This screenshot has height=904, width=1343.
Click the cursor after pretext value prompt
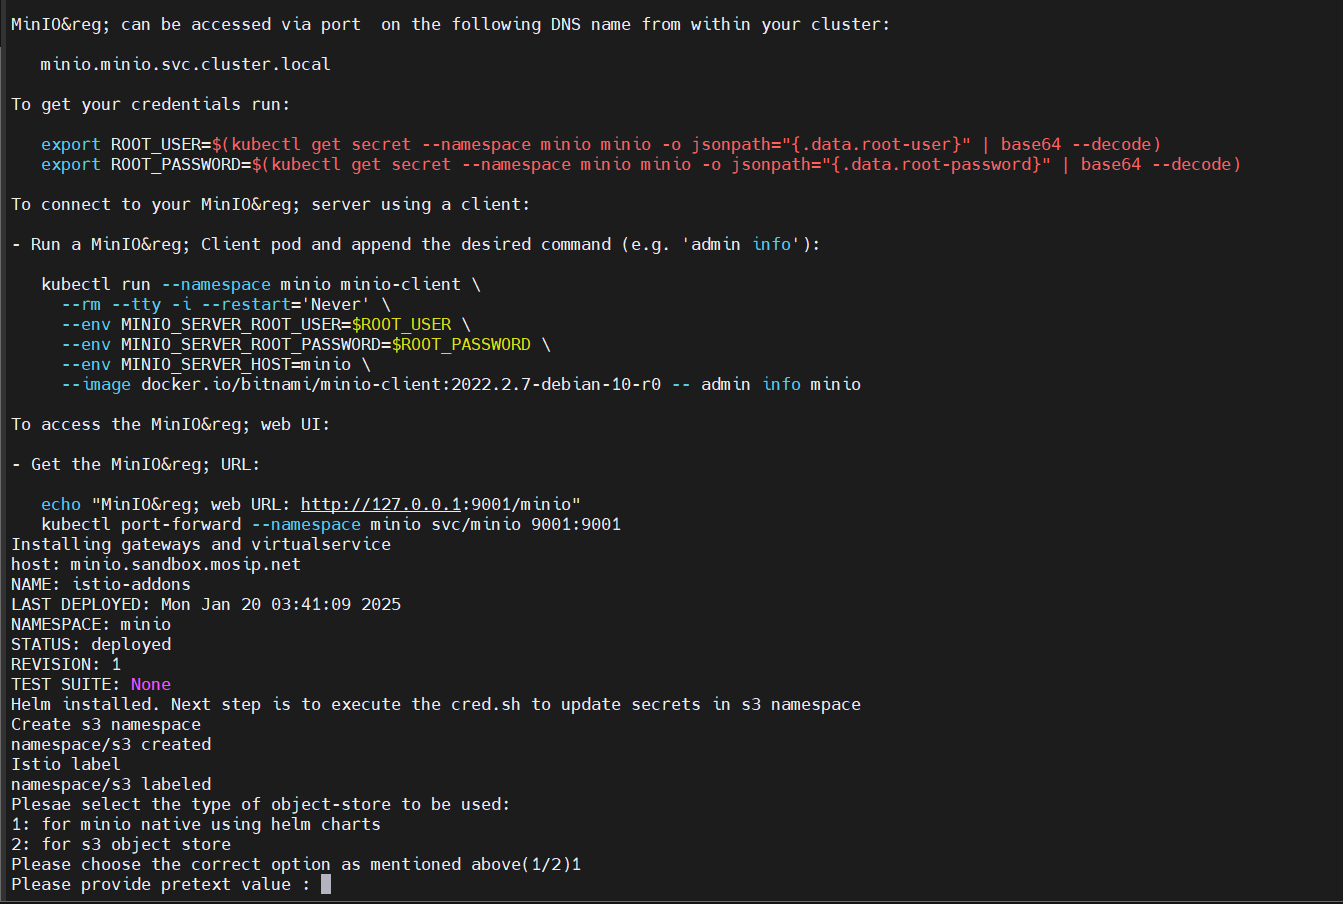click(x=325, y=885)
